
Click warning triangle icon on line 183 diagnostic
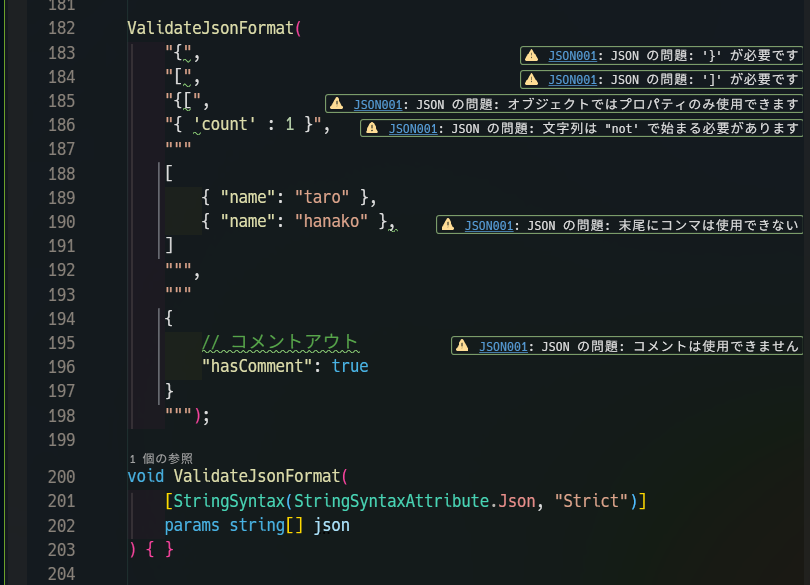pos(532,55)
